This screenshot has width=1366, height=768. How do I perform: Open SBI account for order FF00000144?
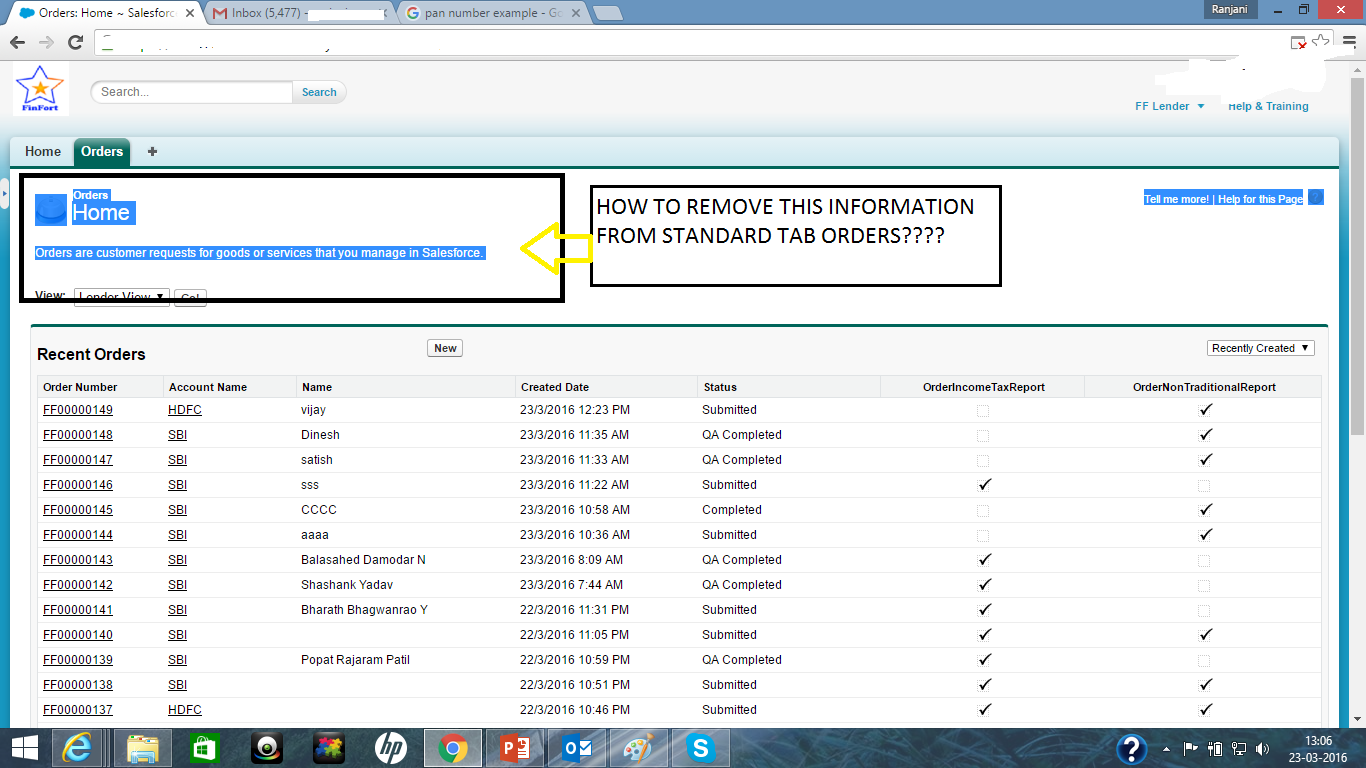coord(178,535)
